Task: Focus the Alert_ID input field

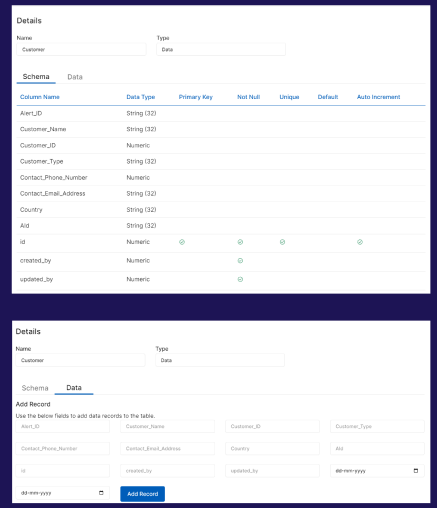Action: pos(63,426)
